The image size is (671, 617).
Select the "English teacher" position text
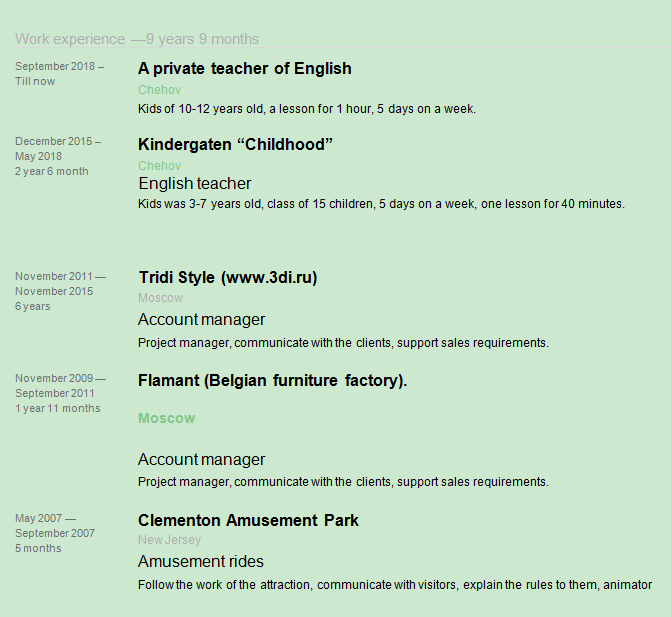[195, 184]
